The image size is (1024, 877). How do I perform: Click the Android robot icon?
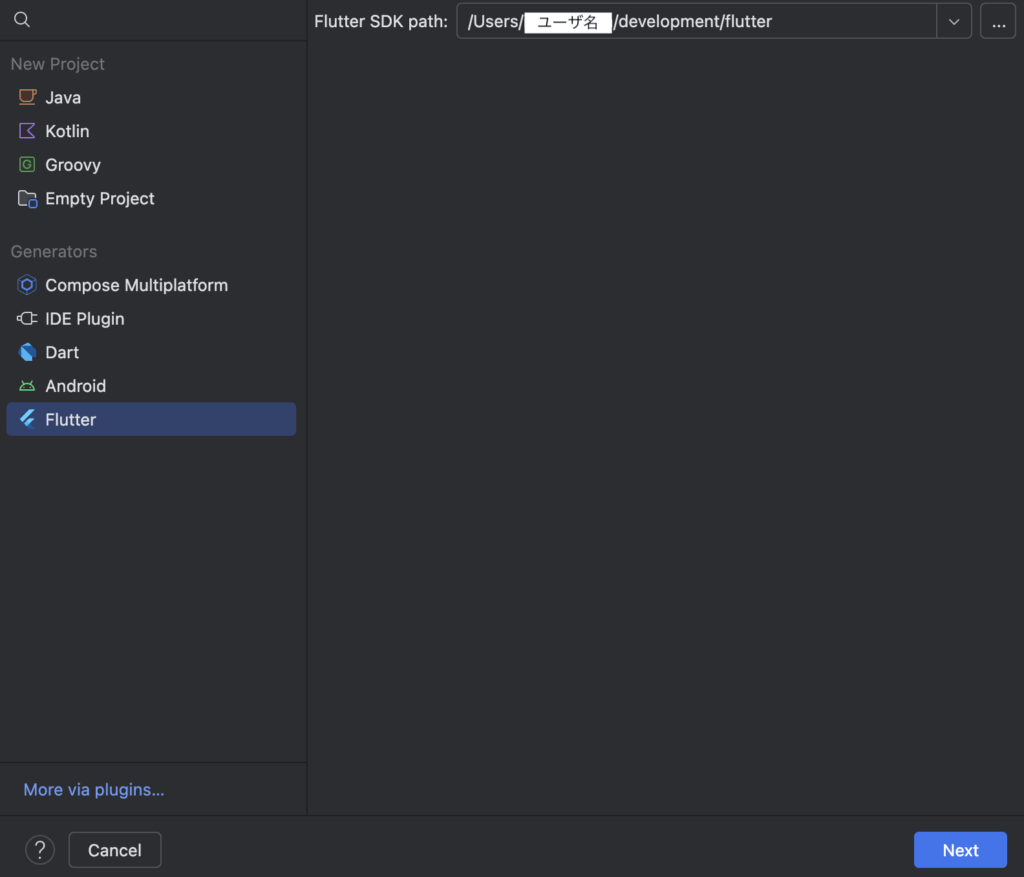pos(27,386)
